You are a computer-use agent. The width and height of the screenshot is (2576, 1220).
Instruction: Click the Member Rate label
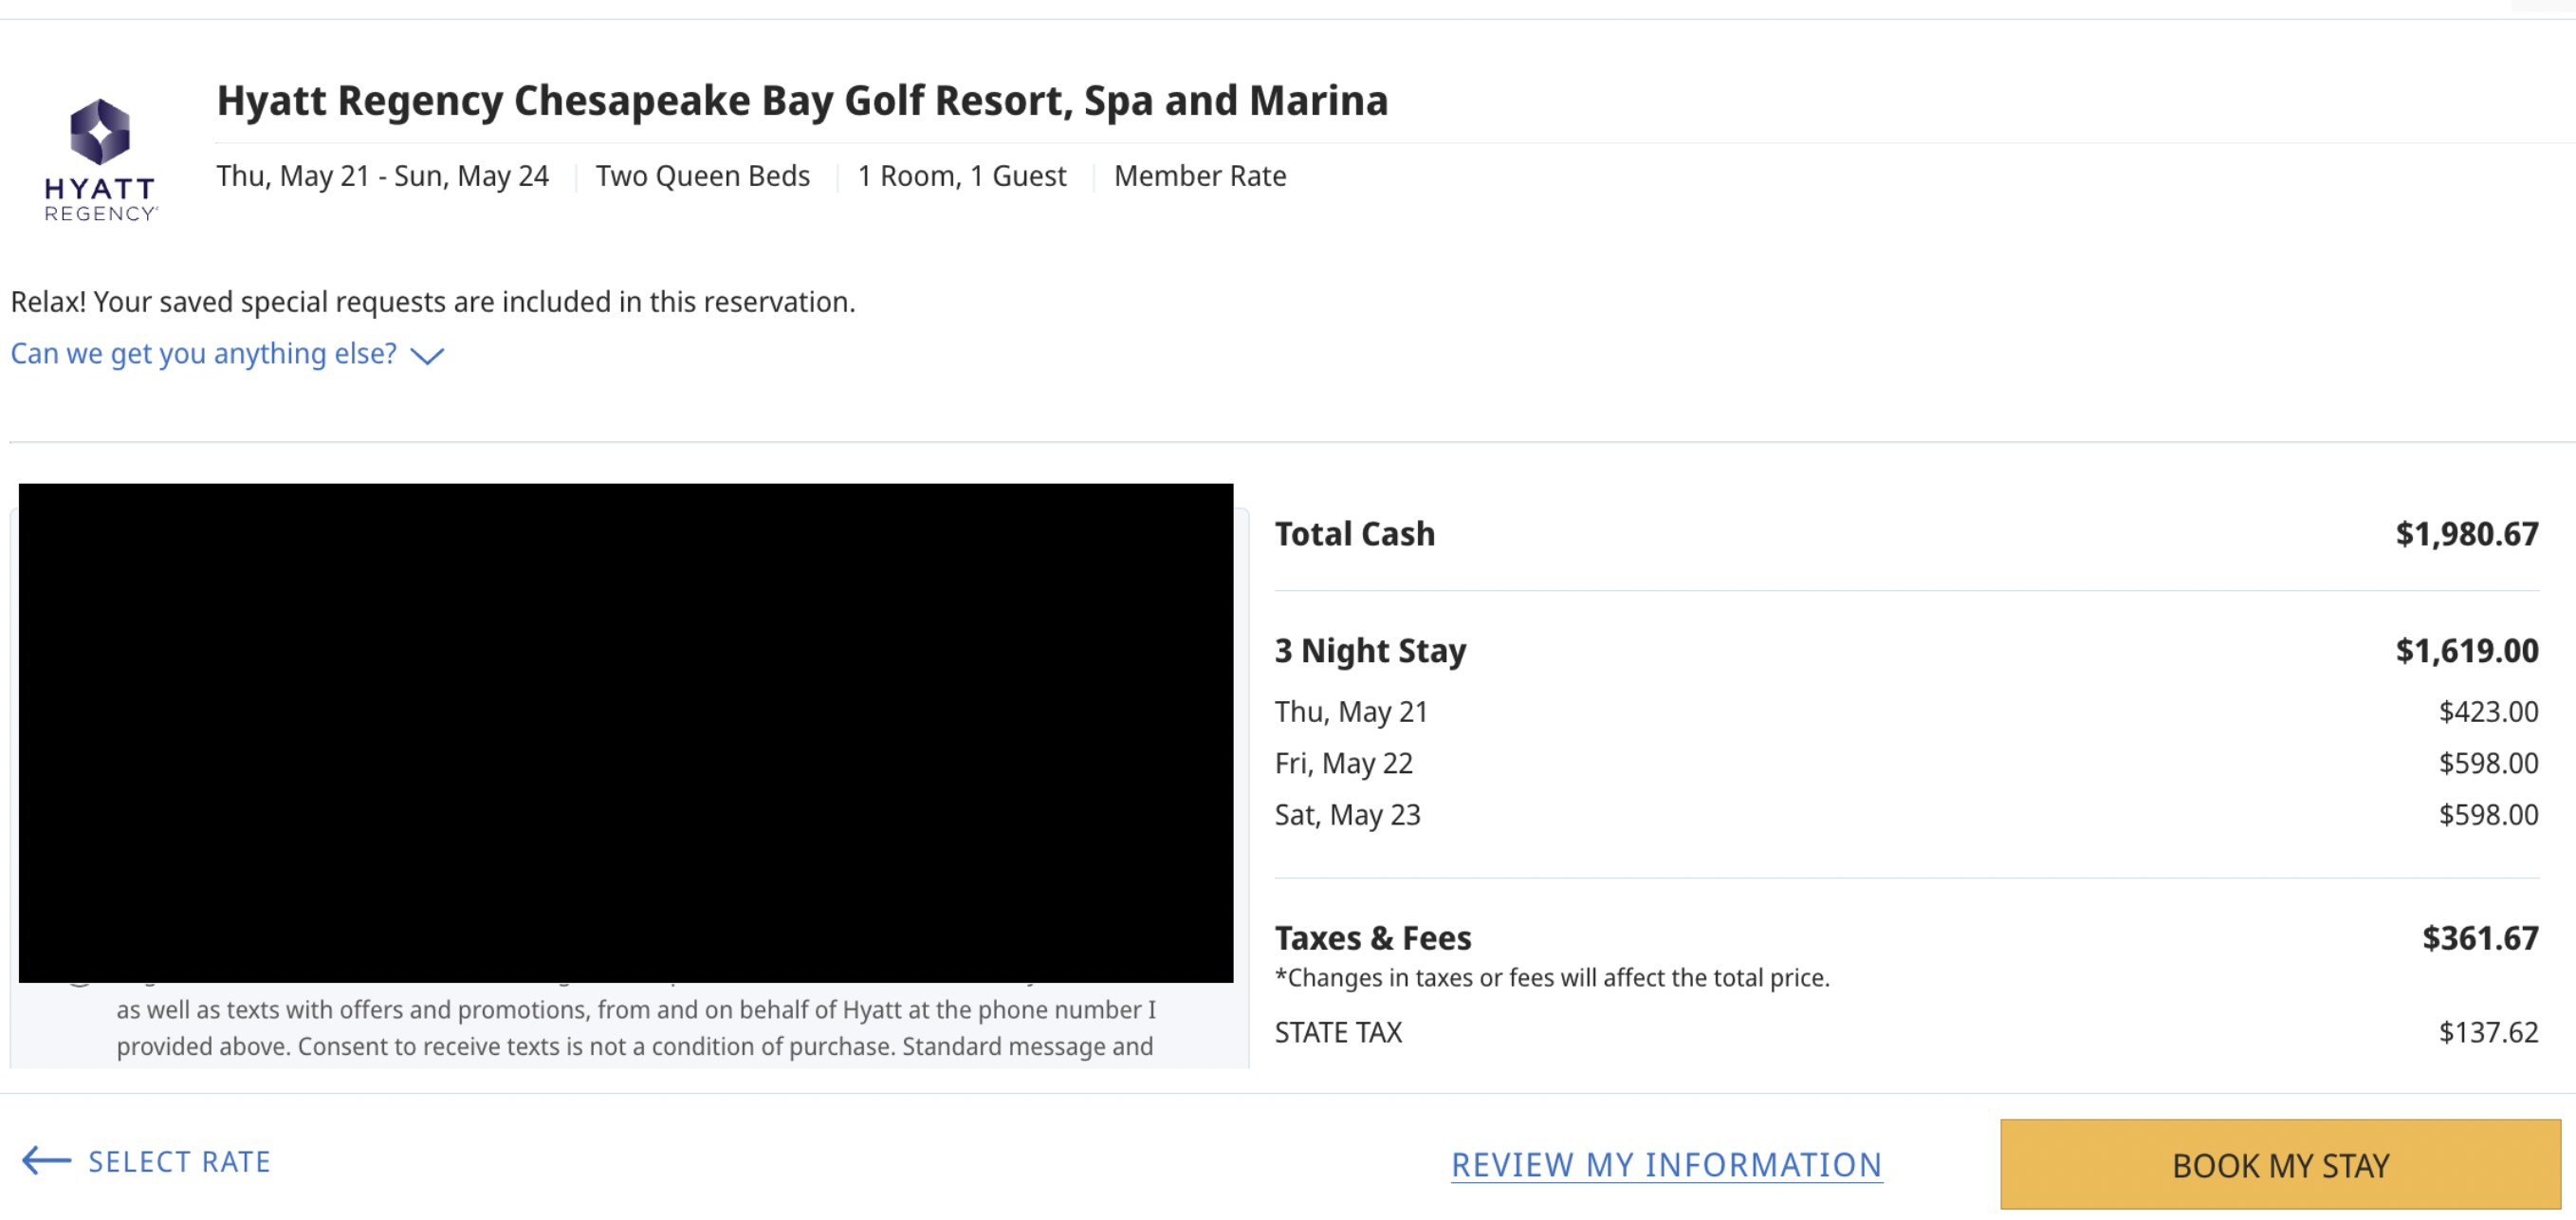pos(1199,176)
